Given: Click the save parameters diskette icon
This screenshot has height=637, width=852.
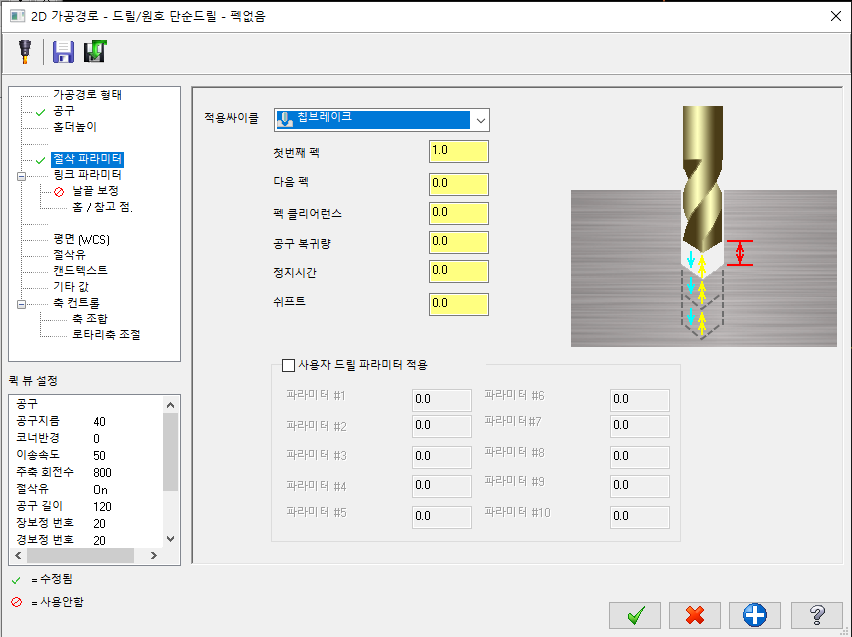Looking at the screenshot, I should pyautogui.click(x=63, y=52).
